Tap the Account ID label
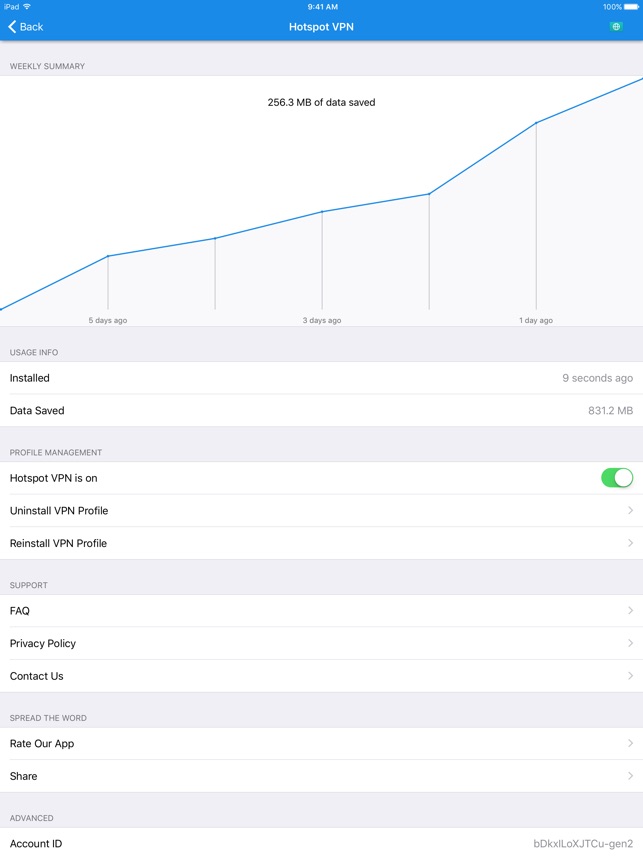The height and width of the screenshot is (858, 643). (x=36, y=843)
